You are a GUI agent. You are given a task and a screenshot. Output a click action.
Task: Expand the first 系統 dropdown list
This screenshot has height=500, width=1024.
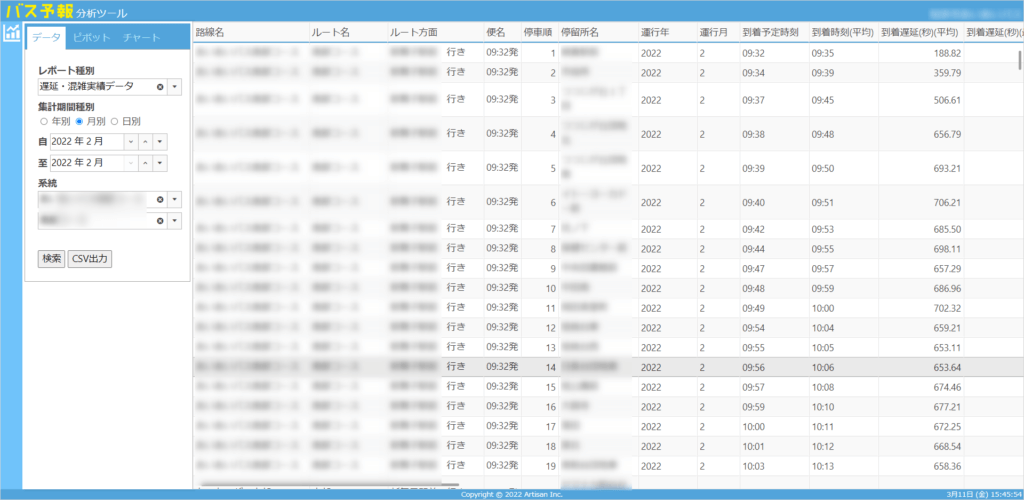coord(174,198)
